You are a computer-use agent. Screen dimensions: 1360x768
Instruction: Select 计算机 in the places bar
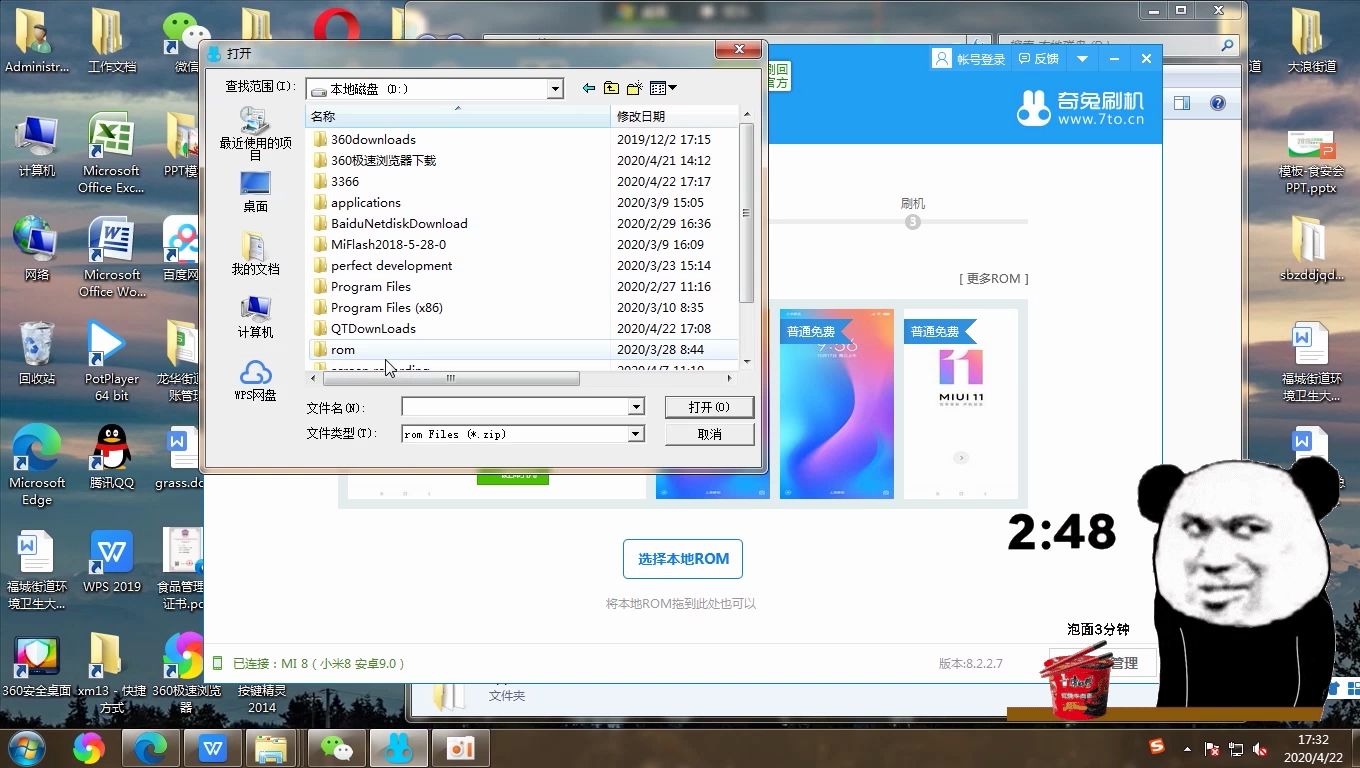coord(255,317)
